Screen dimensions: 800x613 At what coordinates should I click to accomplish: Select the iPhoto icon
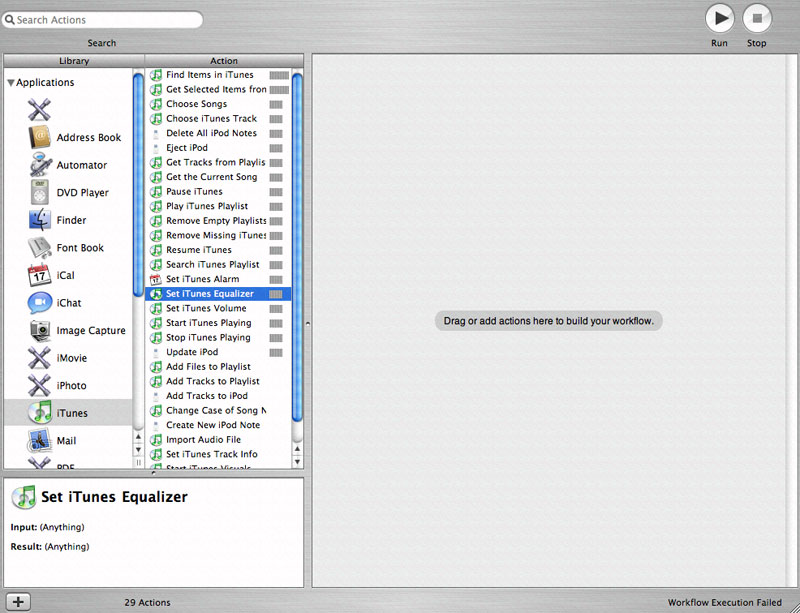[x=39, y=385]
